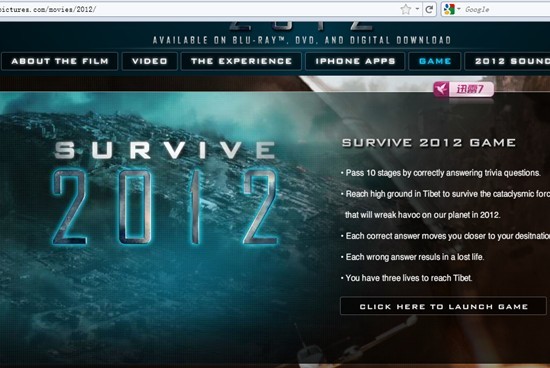Expand the address bar history dropdown arrow
This screenshot has height=368, width=550.
click(417, 9)
